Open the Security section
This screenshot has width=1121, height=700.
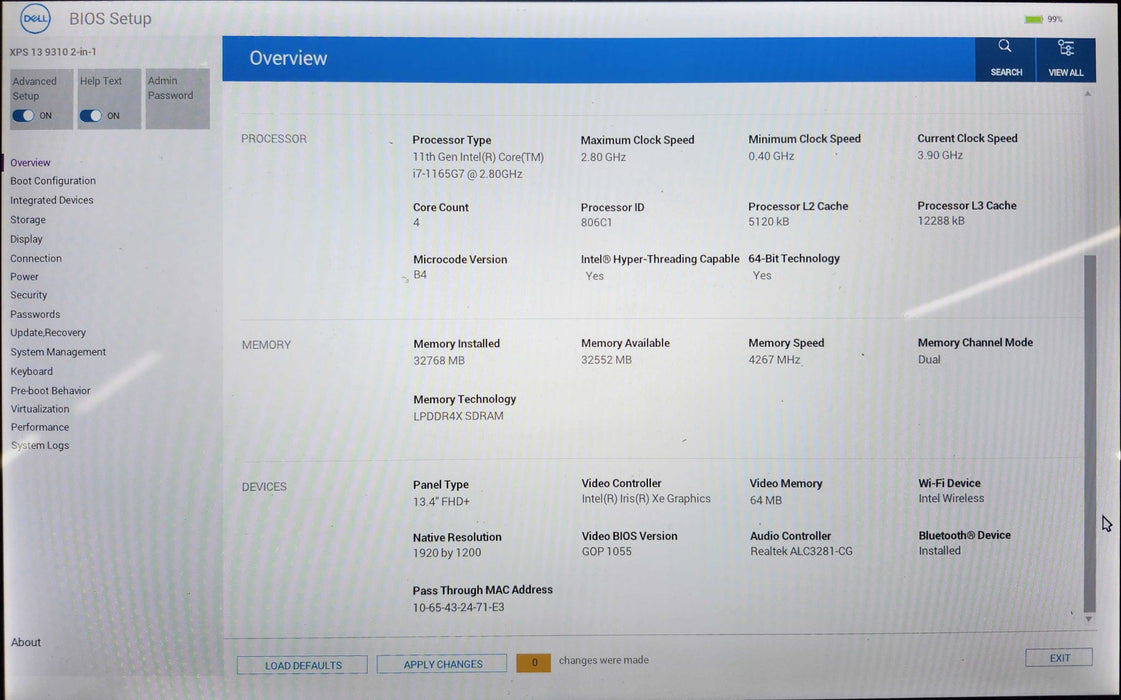tap(29, 295)
